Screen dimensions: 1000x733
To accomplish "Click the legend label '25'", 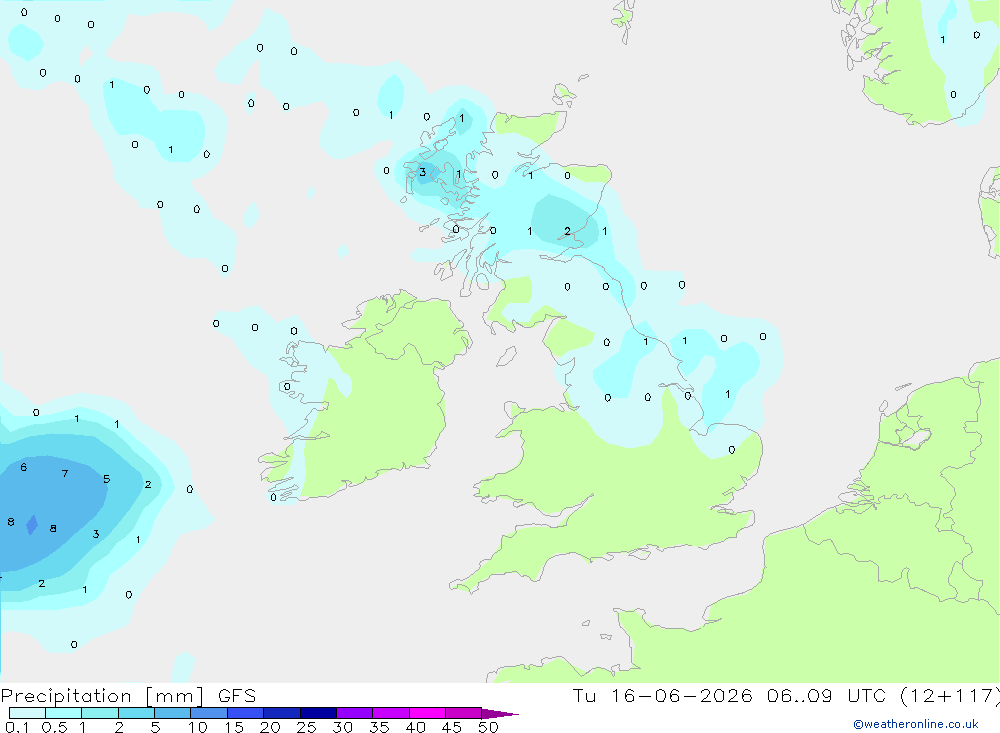I will click(307, 727).
